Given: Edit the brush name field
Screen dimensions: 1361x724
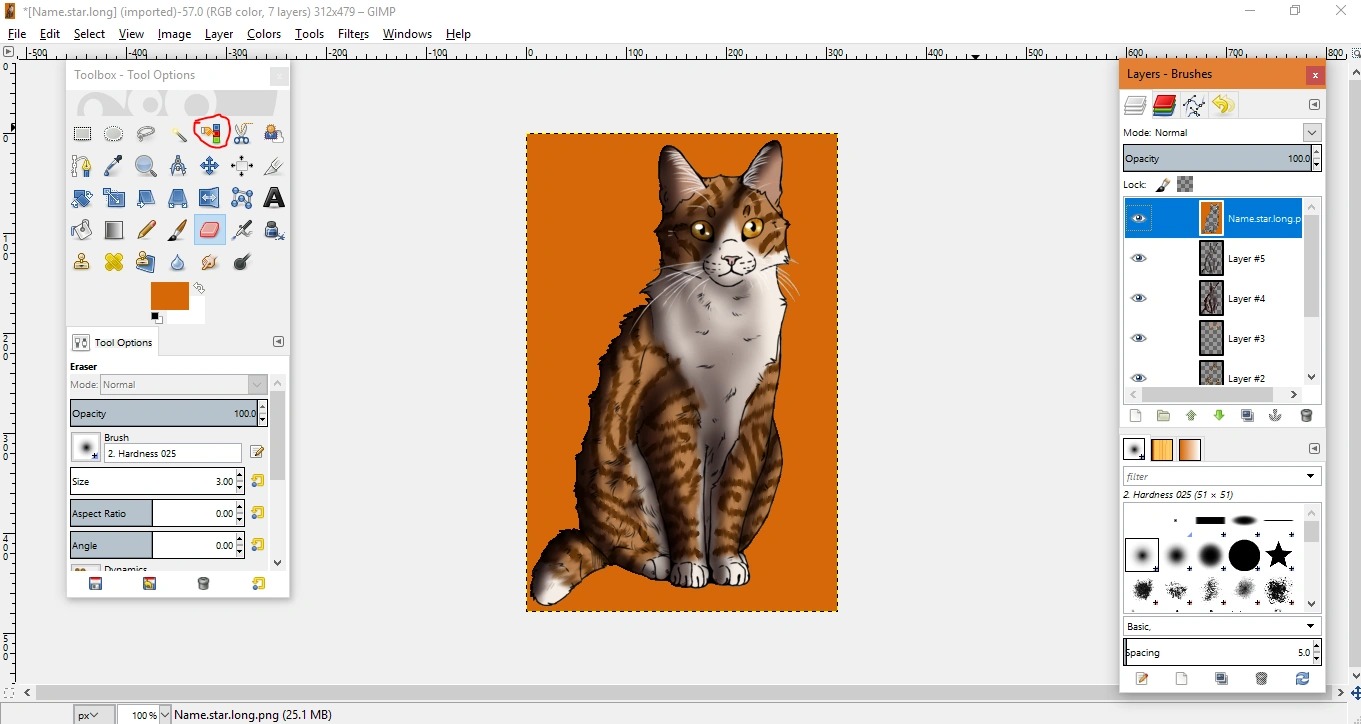Looking at the screenshot, I should 172,453.
